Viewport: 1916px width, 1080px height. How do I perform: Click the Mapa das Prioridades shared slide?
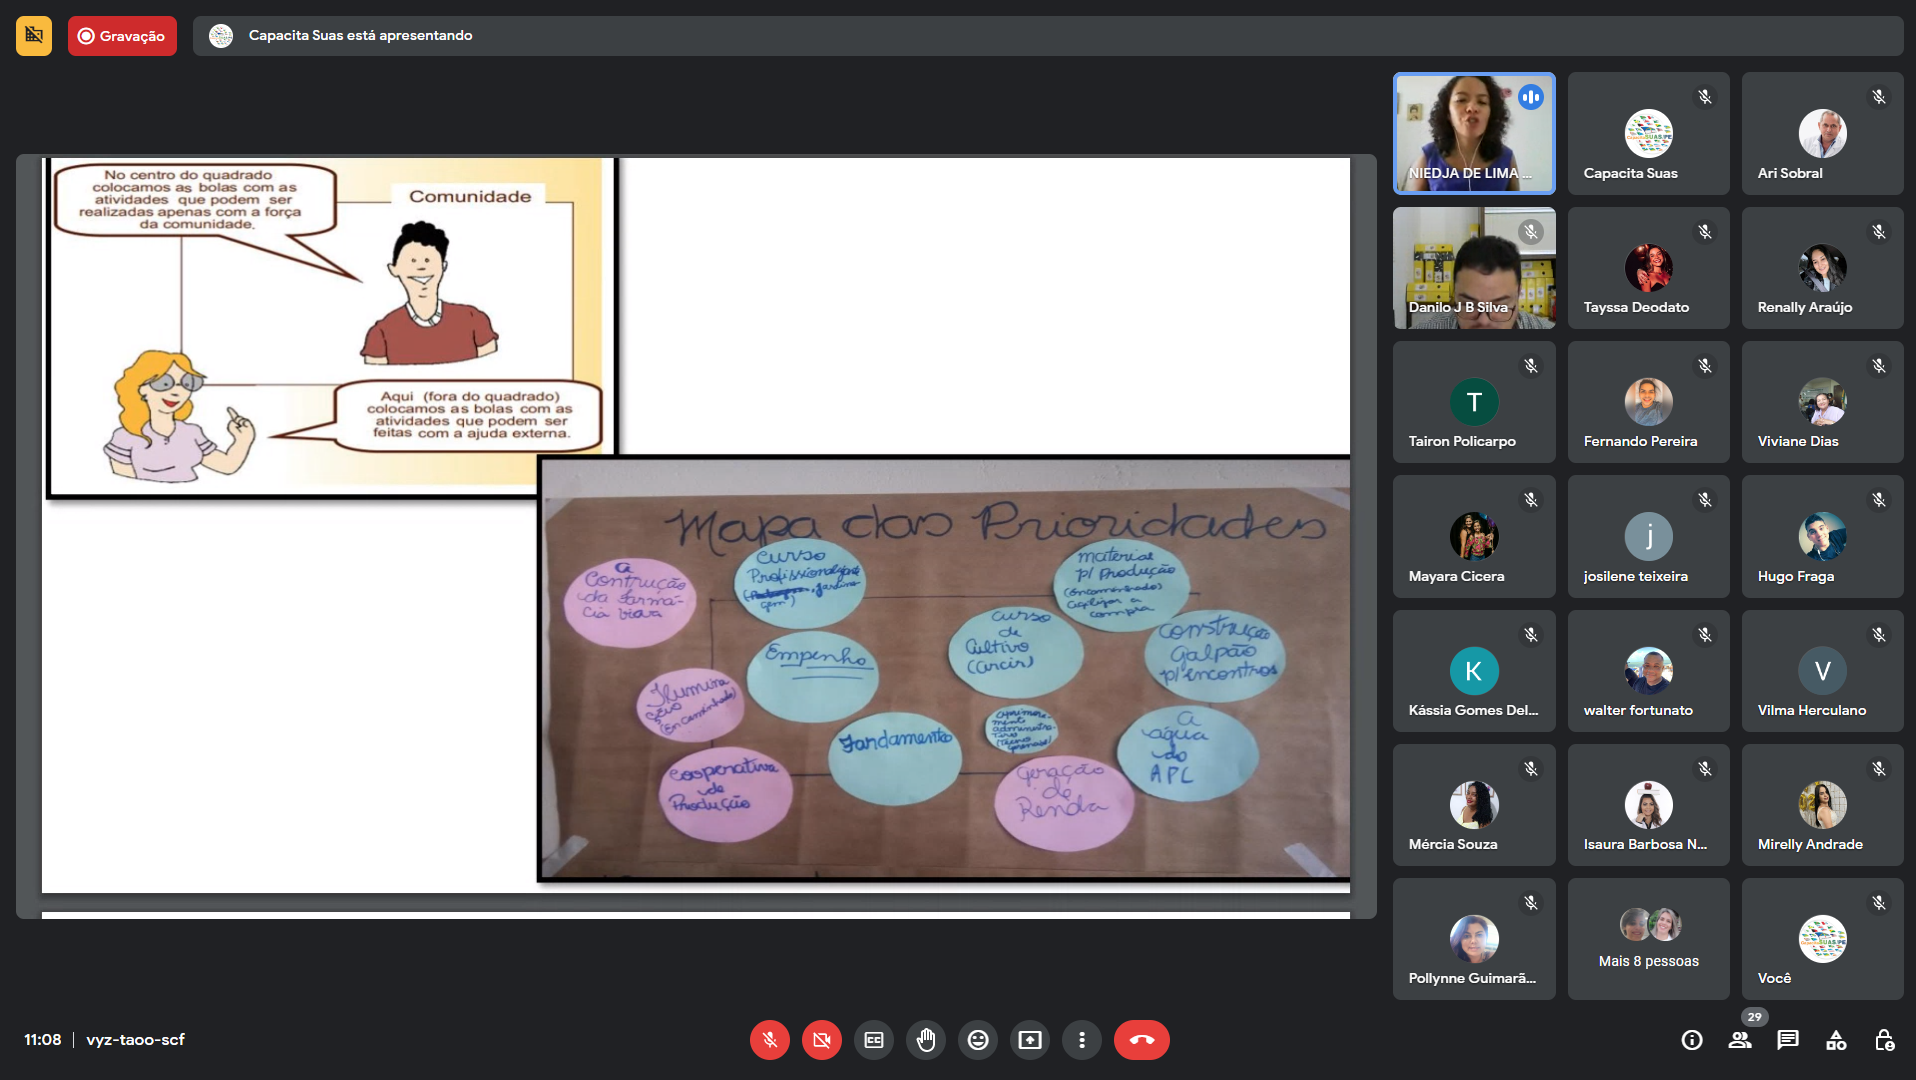(x=944, y=668)
